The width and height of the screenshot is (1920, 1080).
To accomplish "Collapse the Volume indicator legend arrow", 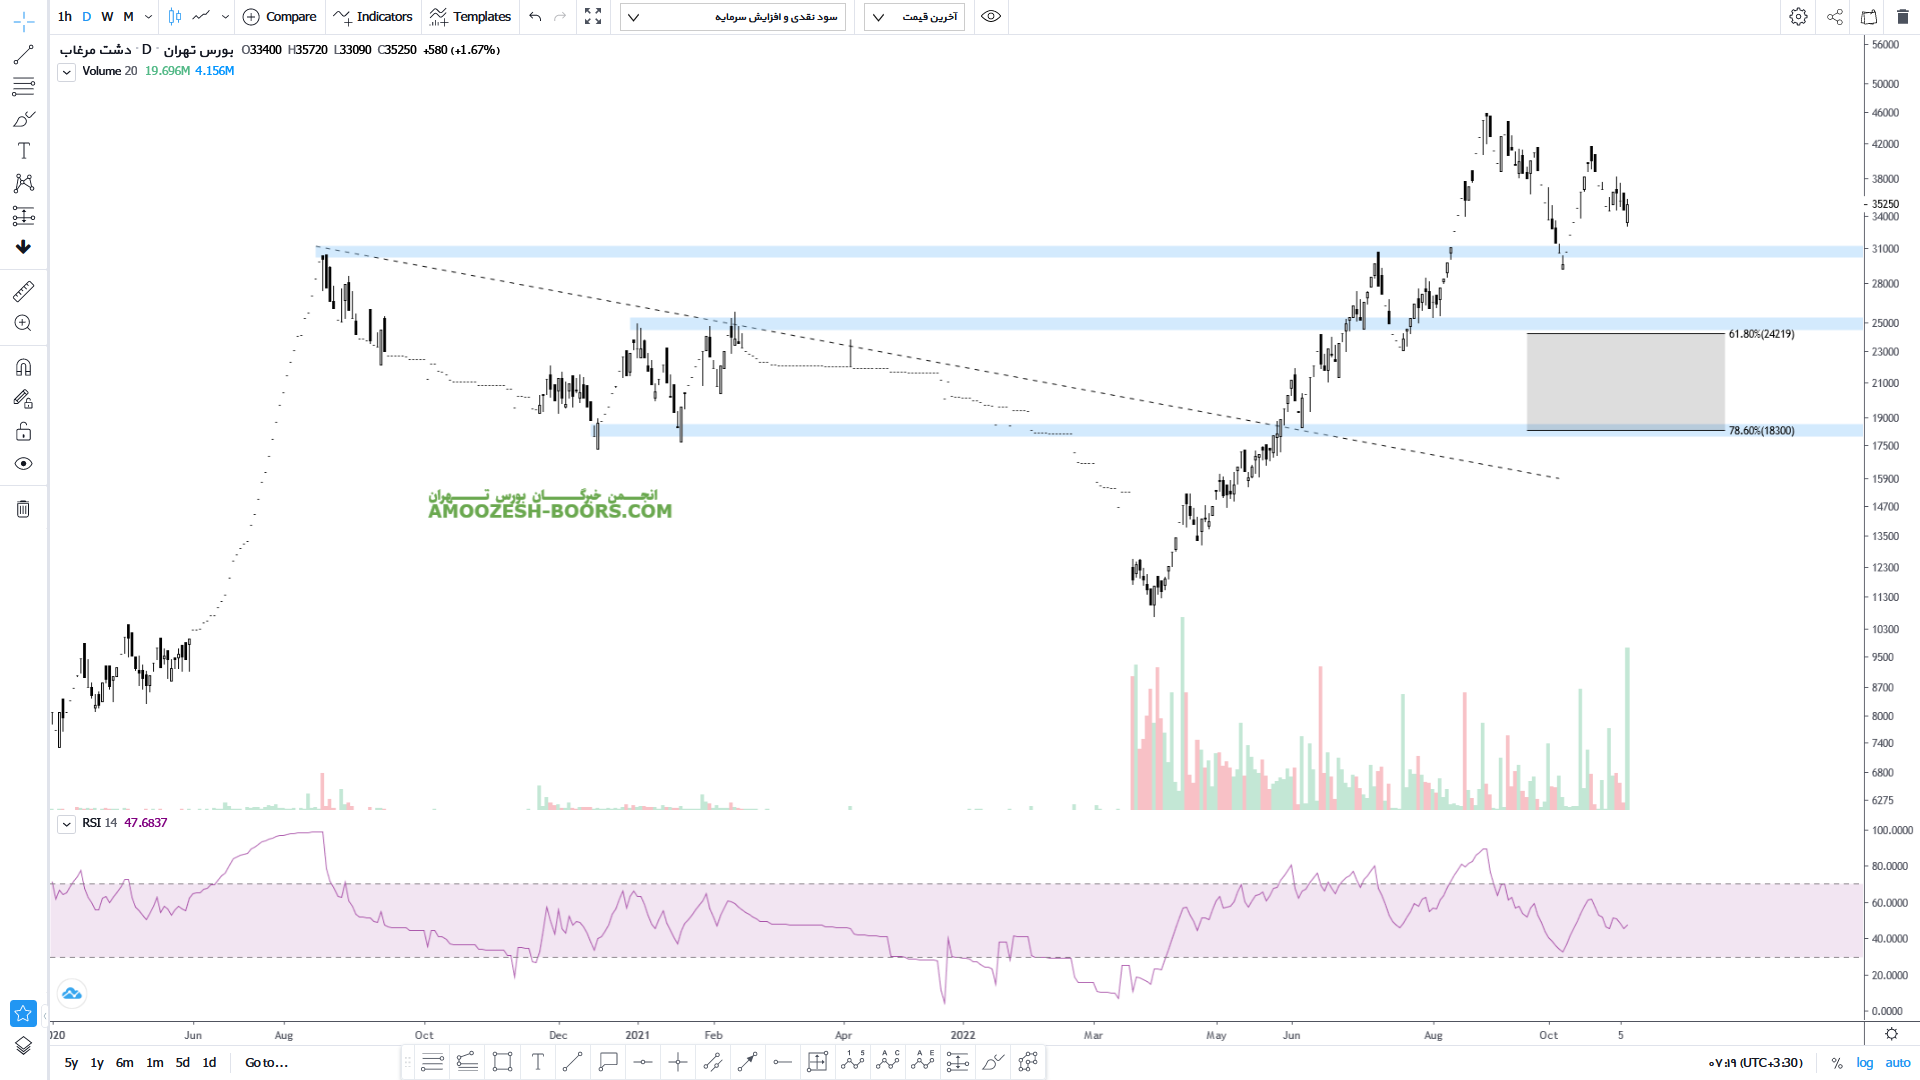I will click(66, 72).
